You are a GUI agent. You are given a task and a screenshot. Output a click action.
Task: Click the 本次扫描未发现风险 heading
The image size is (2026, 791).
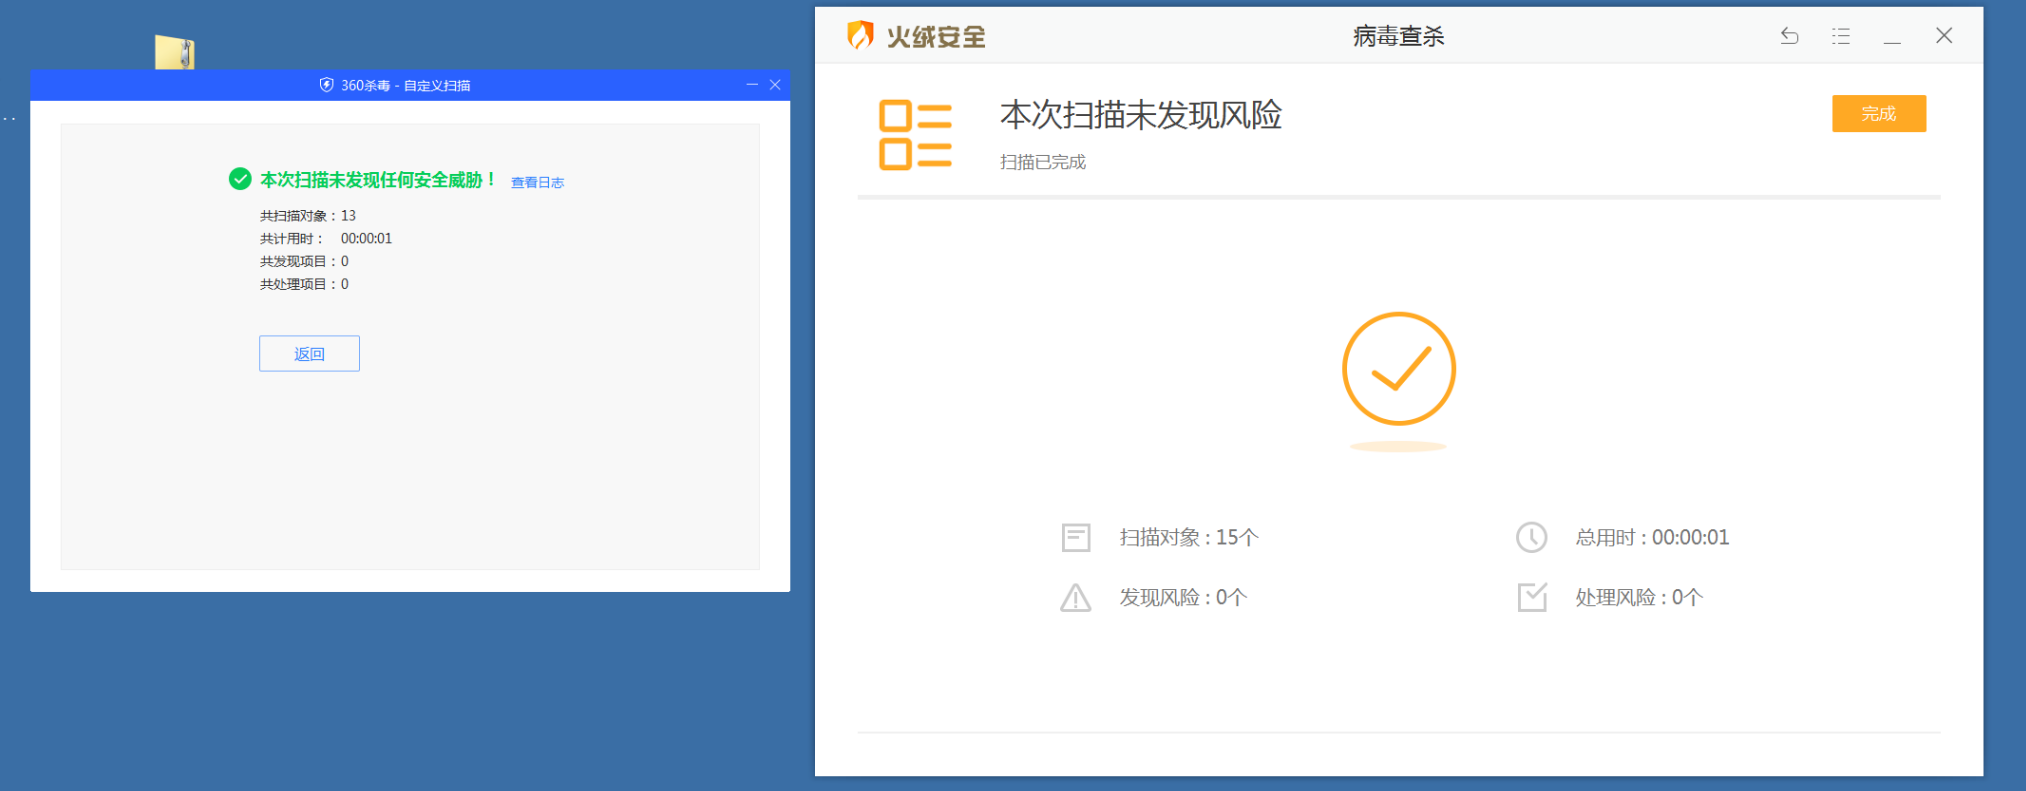point(1140,115)
